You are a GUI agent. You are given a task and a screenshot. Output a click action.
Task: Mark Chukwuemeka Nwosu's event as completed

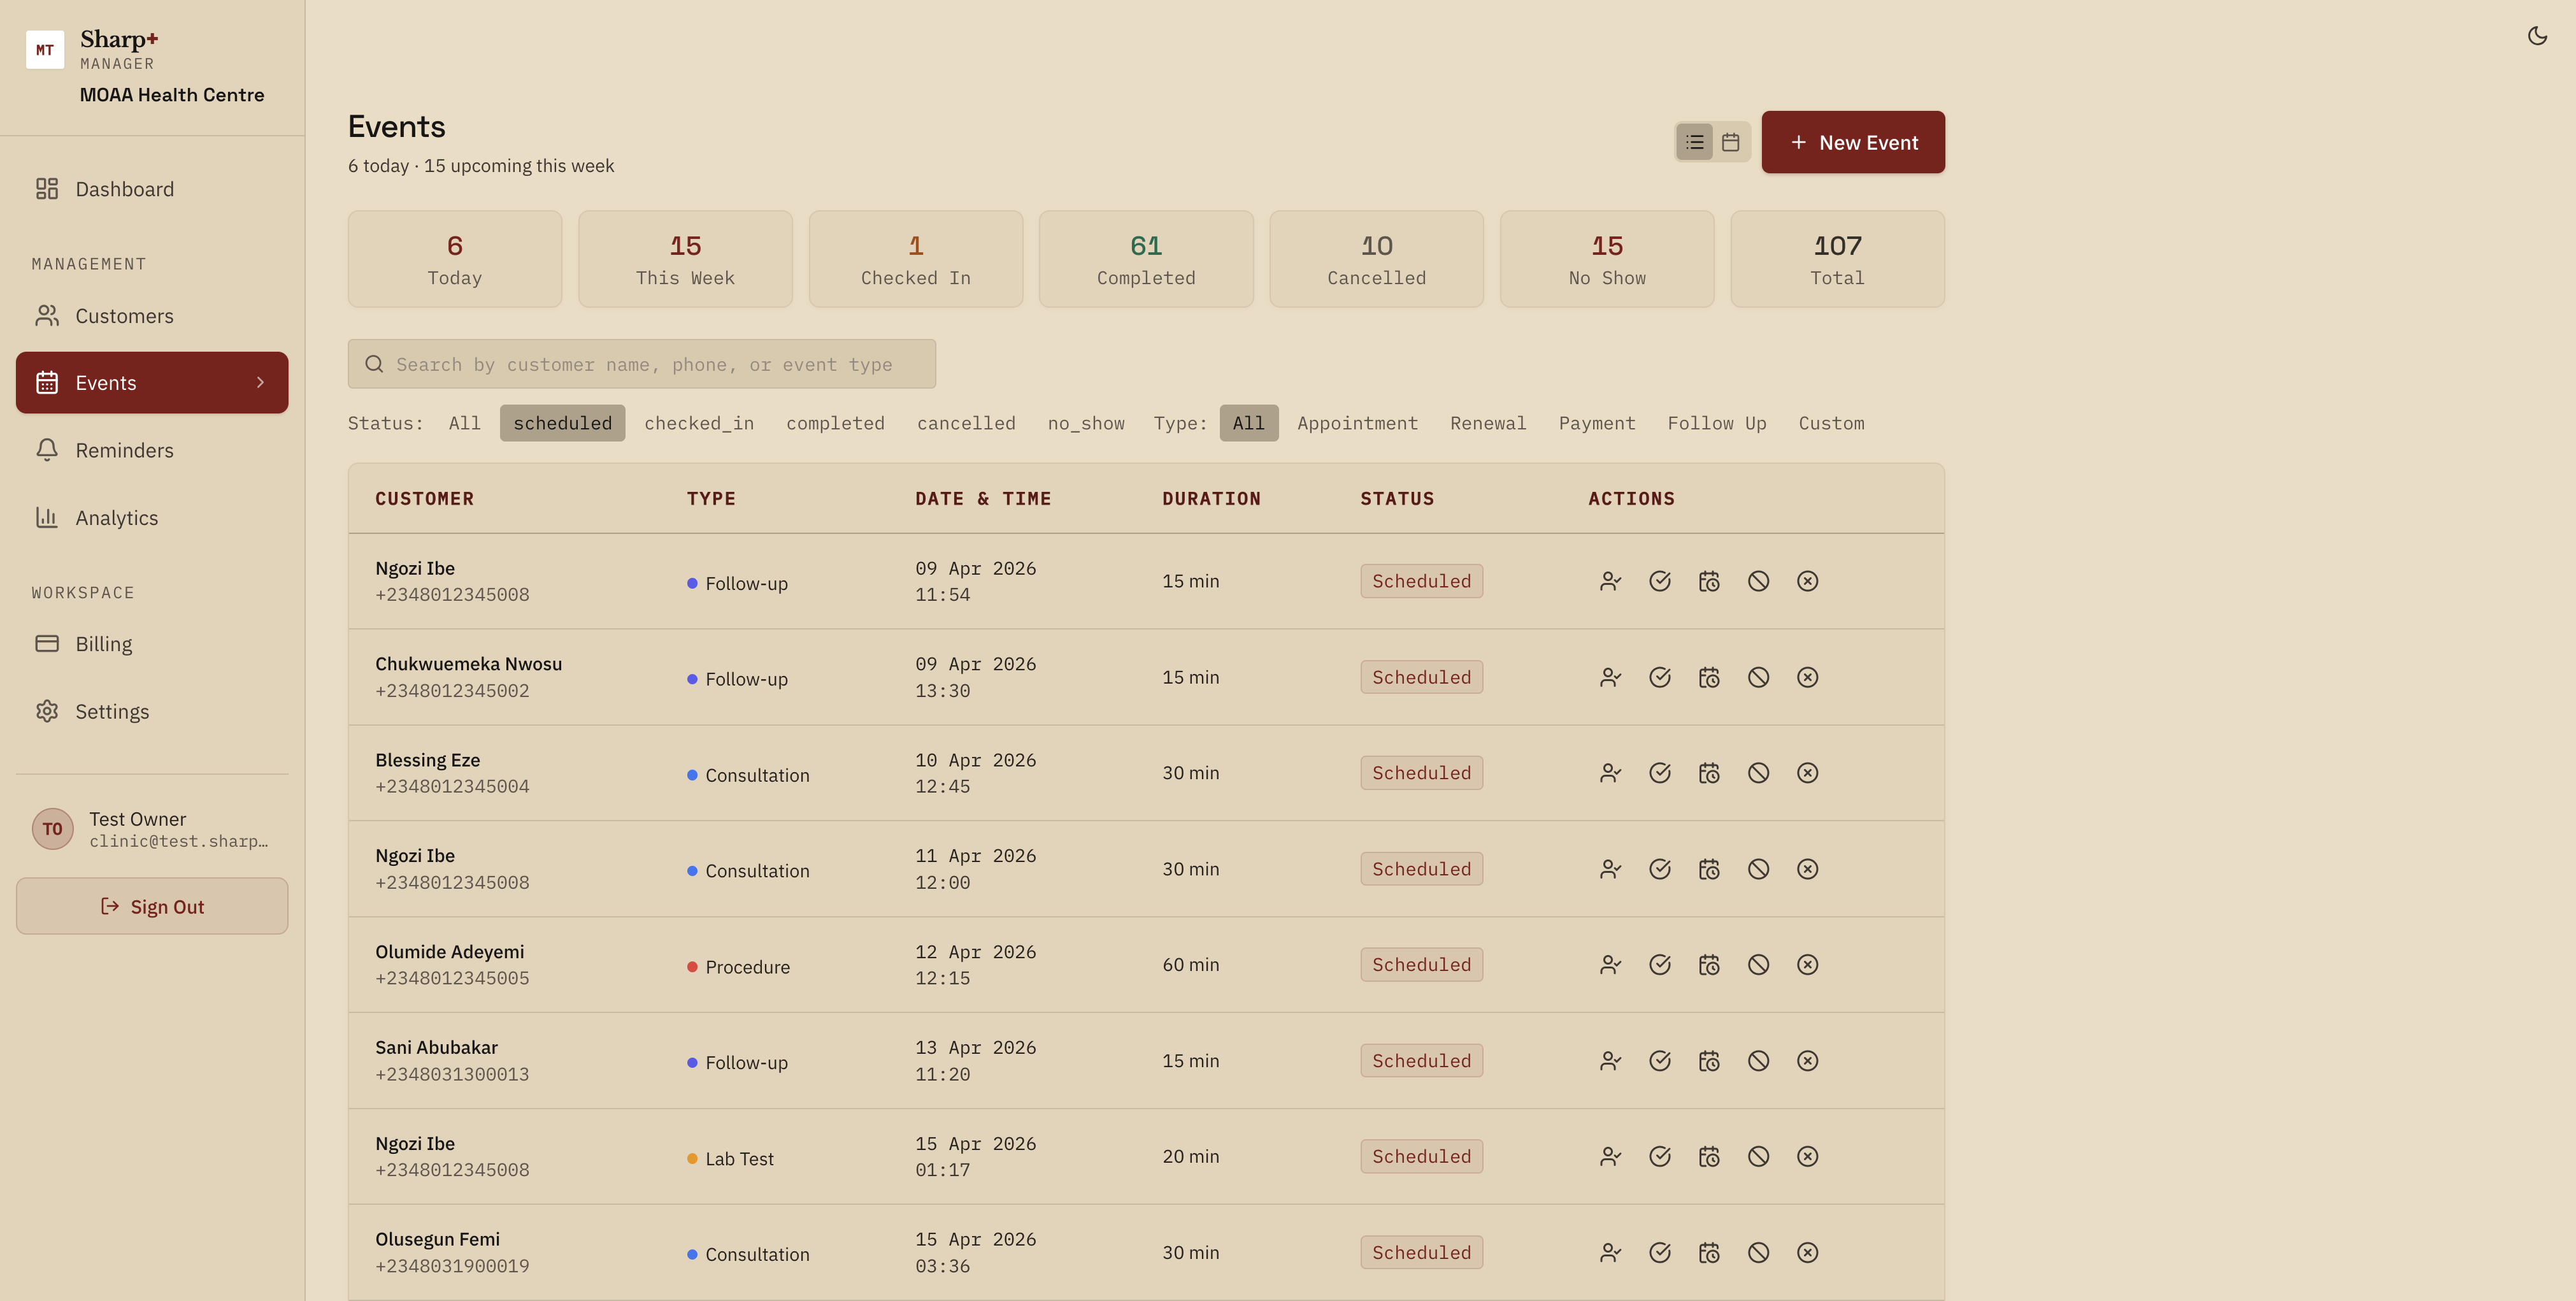click(1659, 677)
